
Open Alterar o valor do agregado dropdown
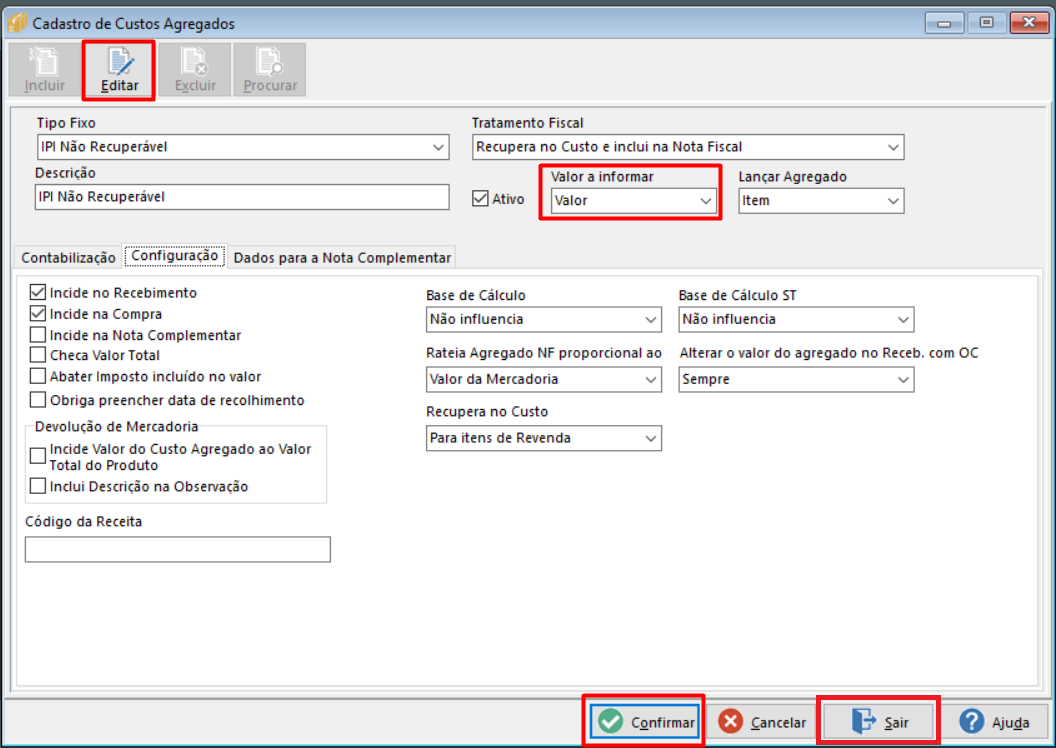click(796, 379)
